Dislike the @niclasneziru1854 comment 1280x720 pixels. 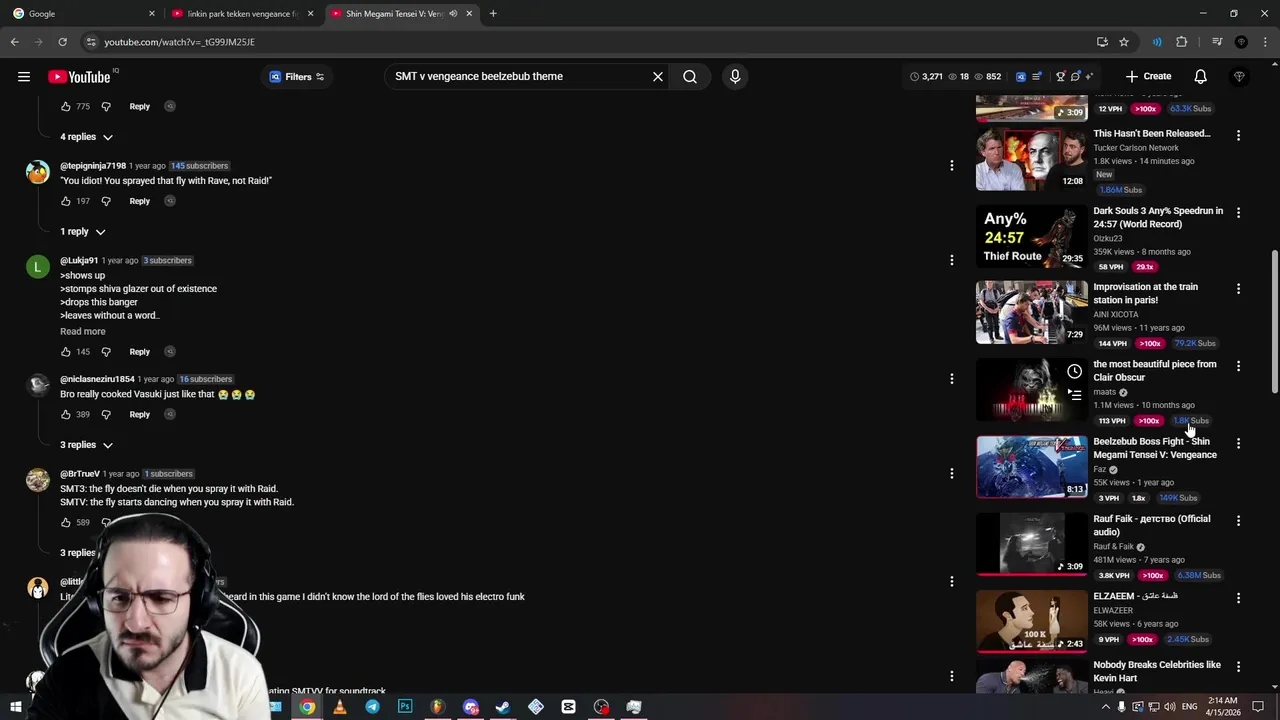(106, 414)
